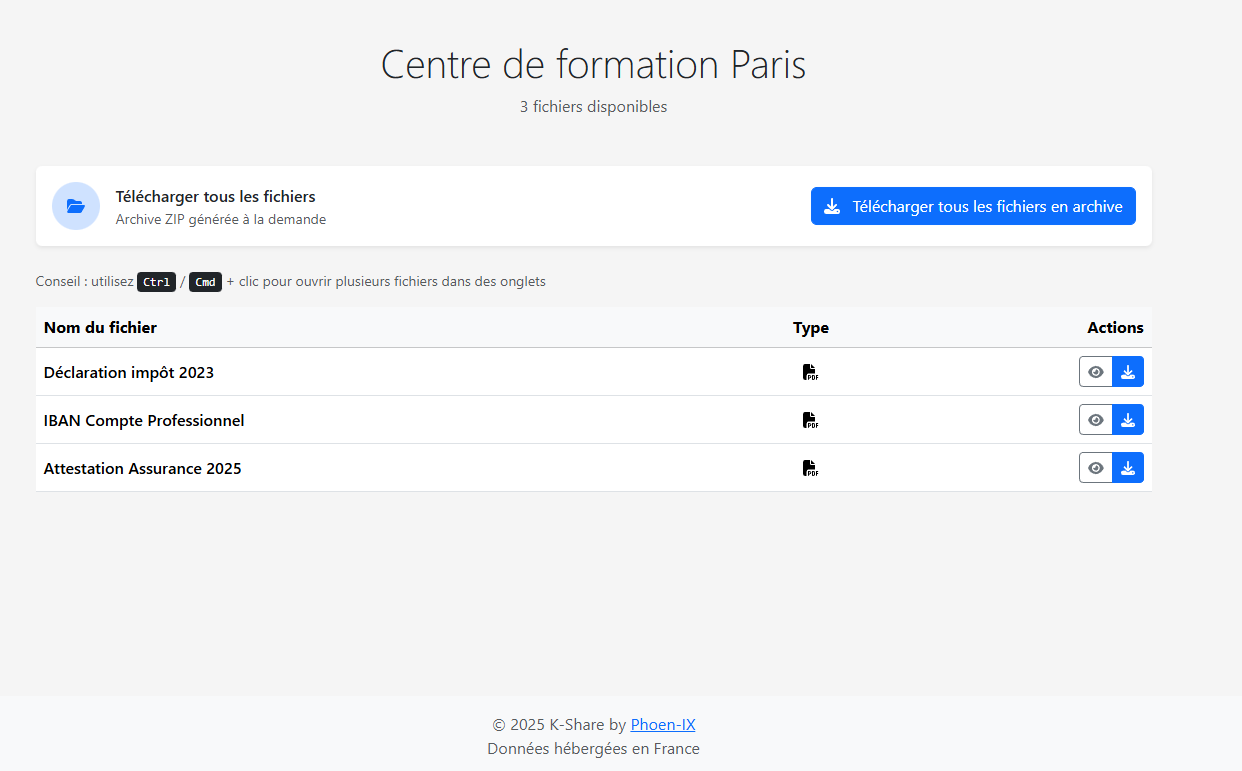The height and width of the screenshot is (771, 1242).
Task: Click the Nom du fichier column header
Action: (102, 327)
